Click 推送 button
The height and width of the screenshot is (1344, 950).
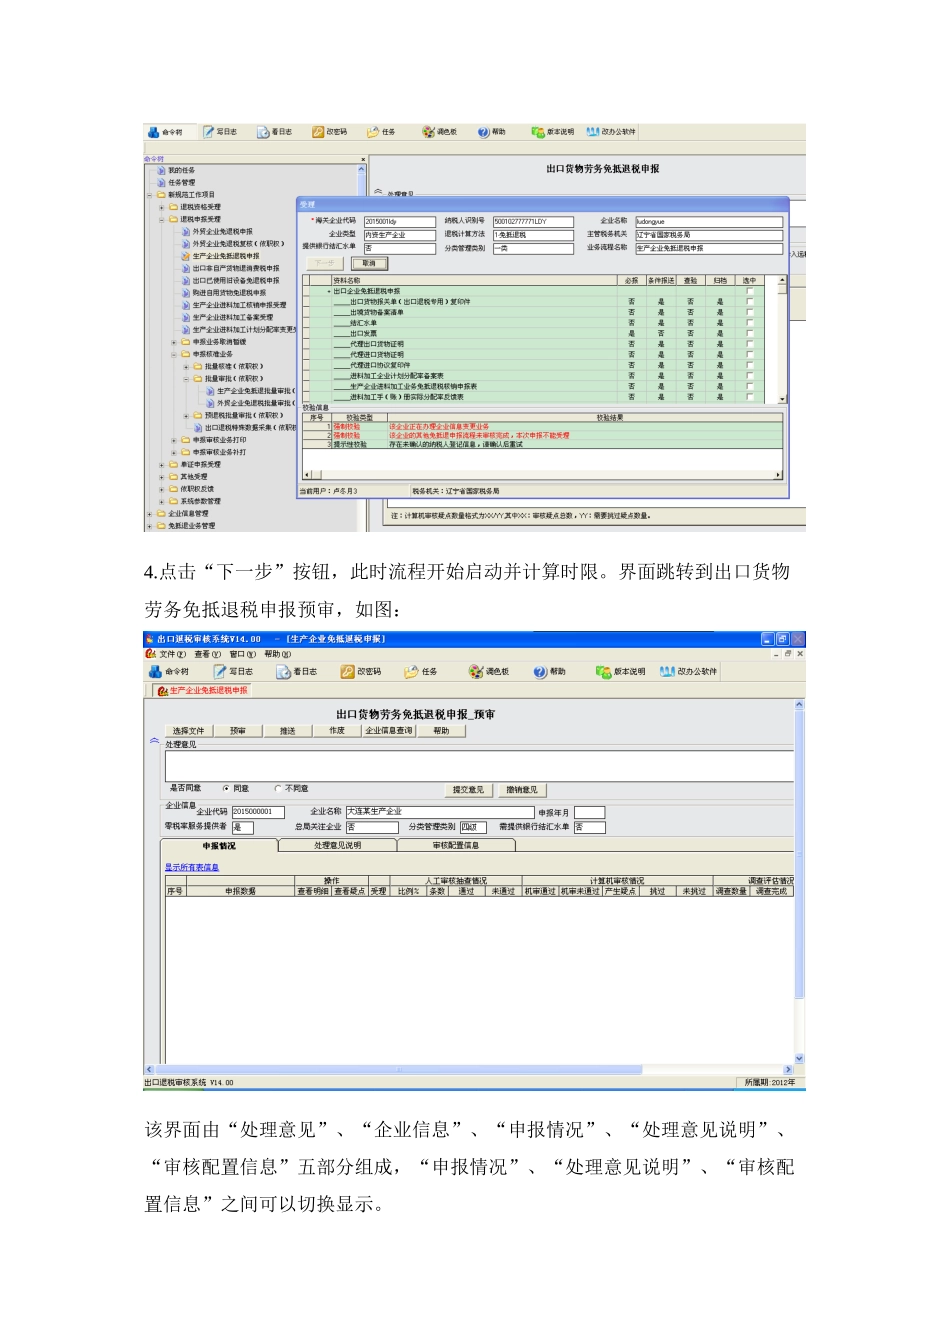coord(288,731)
